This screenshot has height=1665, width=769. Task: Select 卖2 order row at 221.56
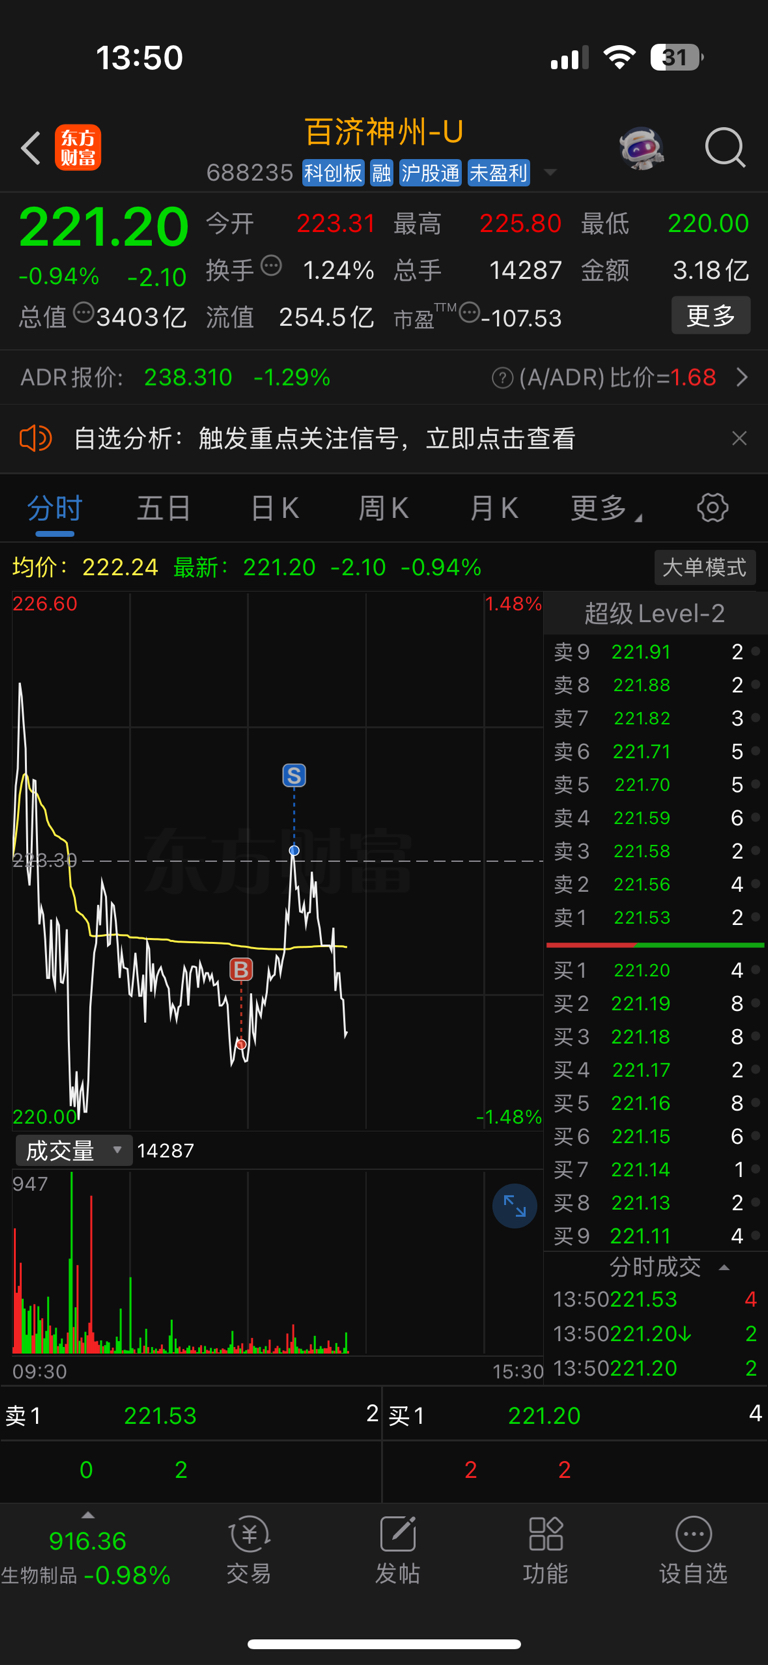(656, 884)
